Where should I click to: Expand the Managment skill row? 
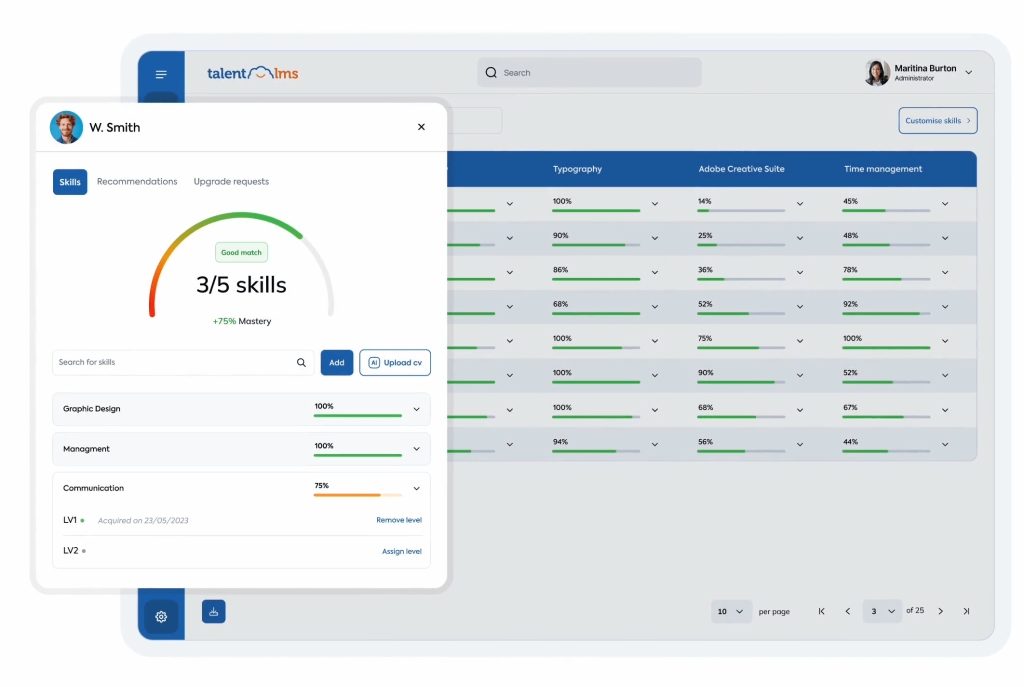tap(417, 449)
